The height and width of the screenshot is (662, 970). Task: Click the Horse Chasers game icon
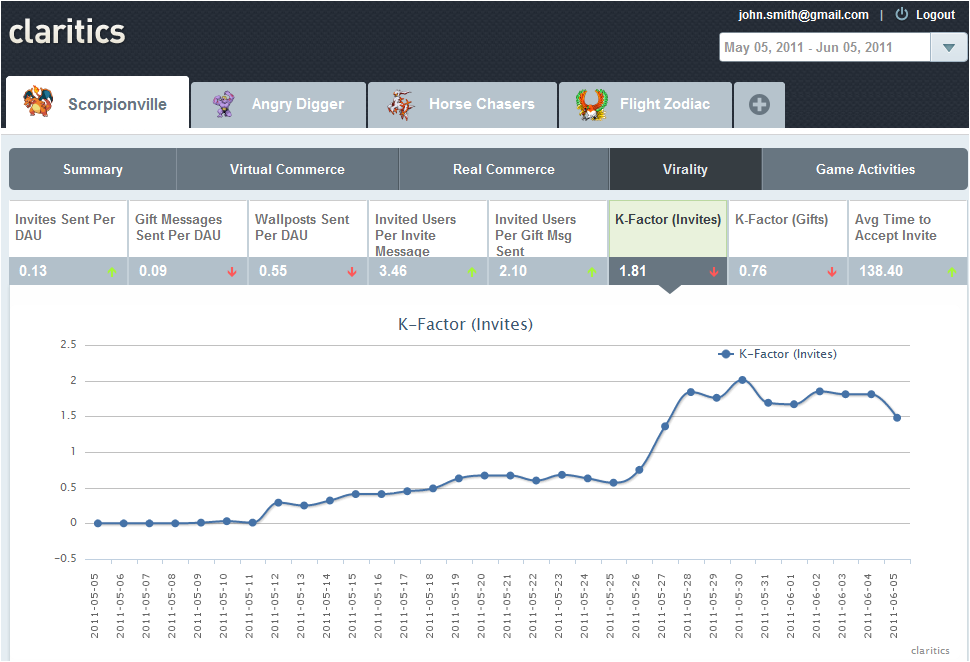click(x=401, y=104)
